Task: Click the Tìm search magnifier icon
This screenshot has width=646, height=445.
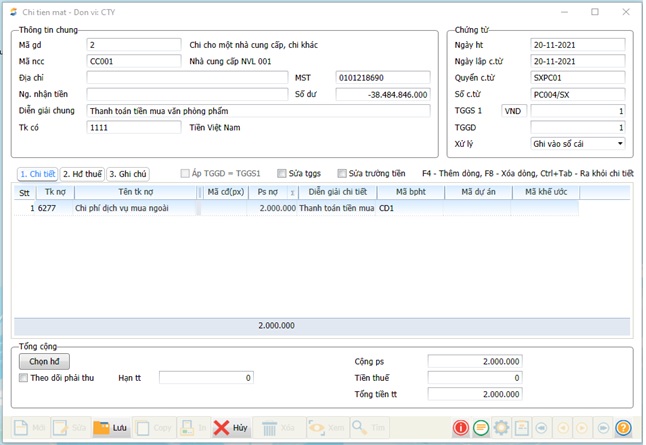Action: point(371,427)
